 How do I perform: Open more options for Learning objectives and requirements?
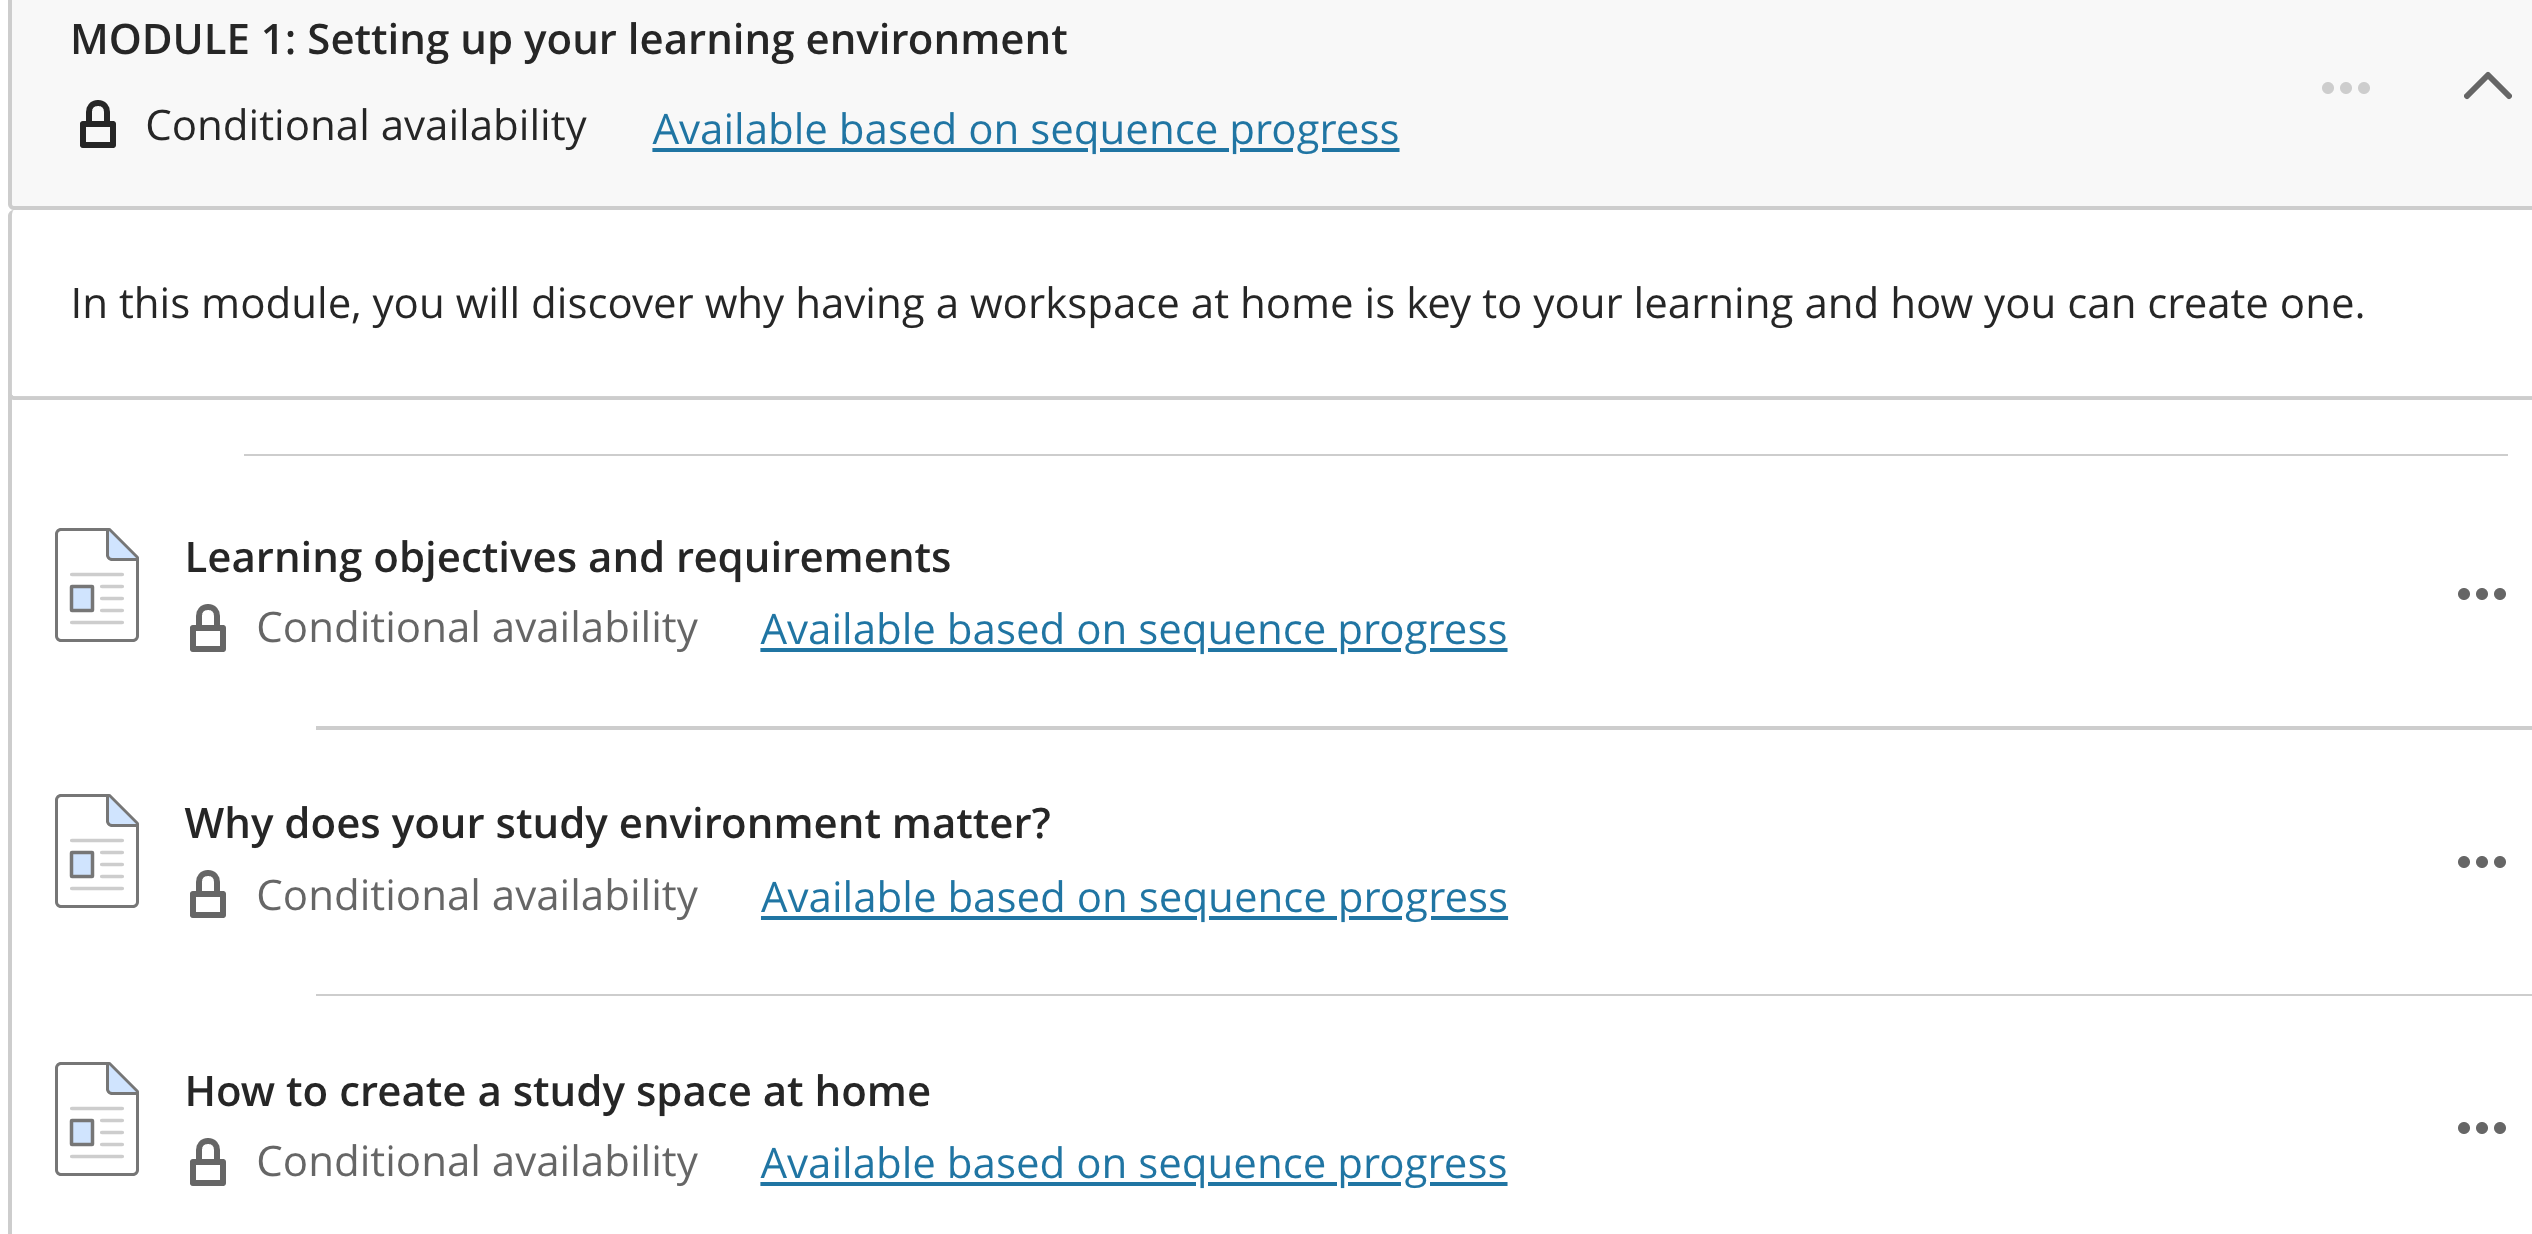pyautogui.click(x=2481, y=594)
